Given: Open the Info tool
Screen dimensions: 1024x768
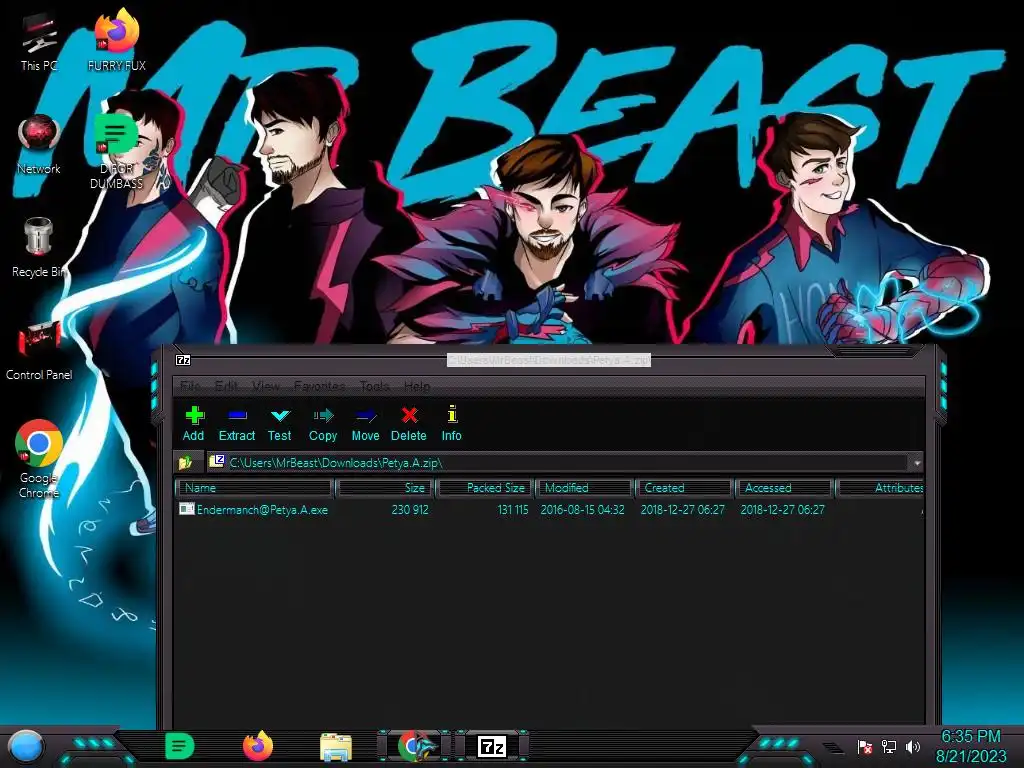Looking at the screenshot, I should click(451, 424).
